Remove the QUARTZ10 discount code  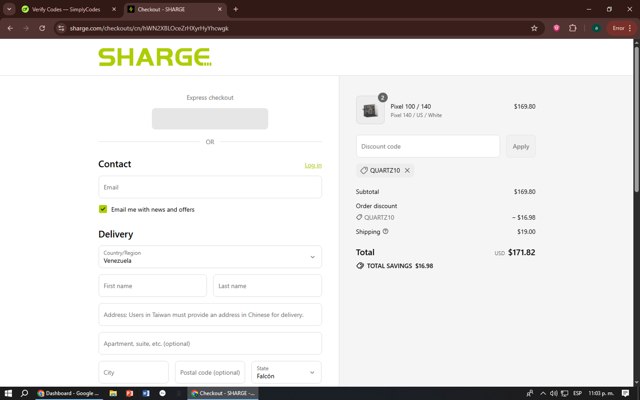[x=407, y=171]
